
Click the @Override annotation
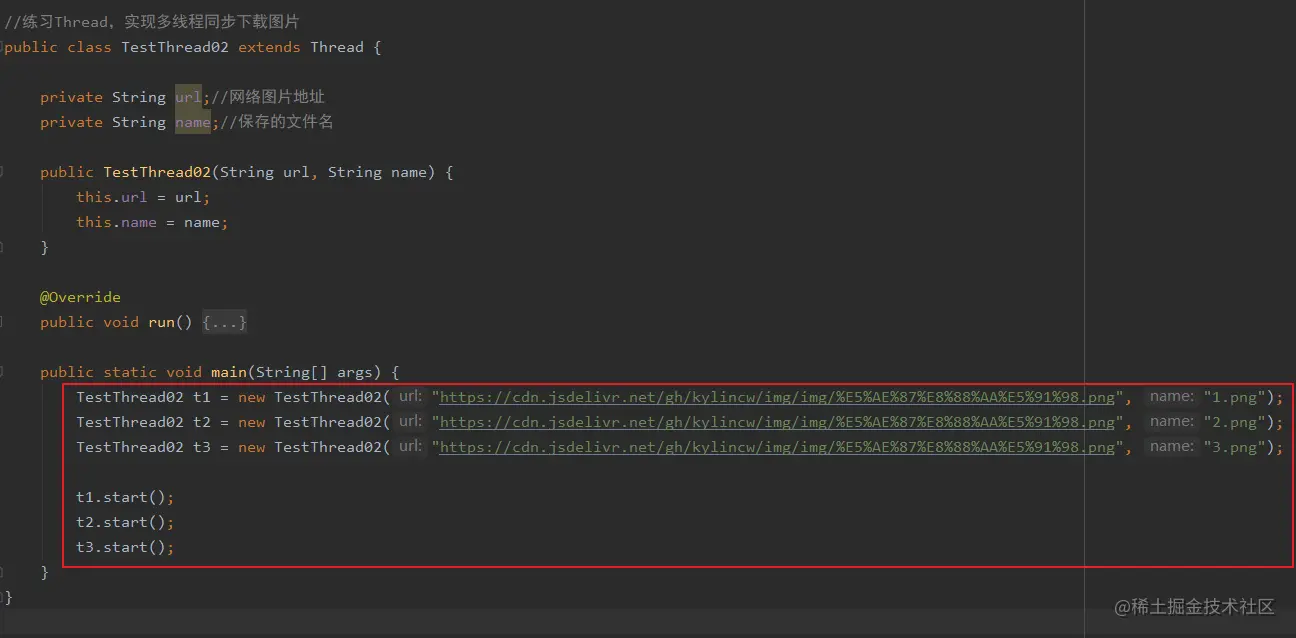pyautogui.click(x=80, y=297)
